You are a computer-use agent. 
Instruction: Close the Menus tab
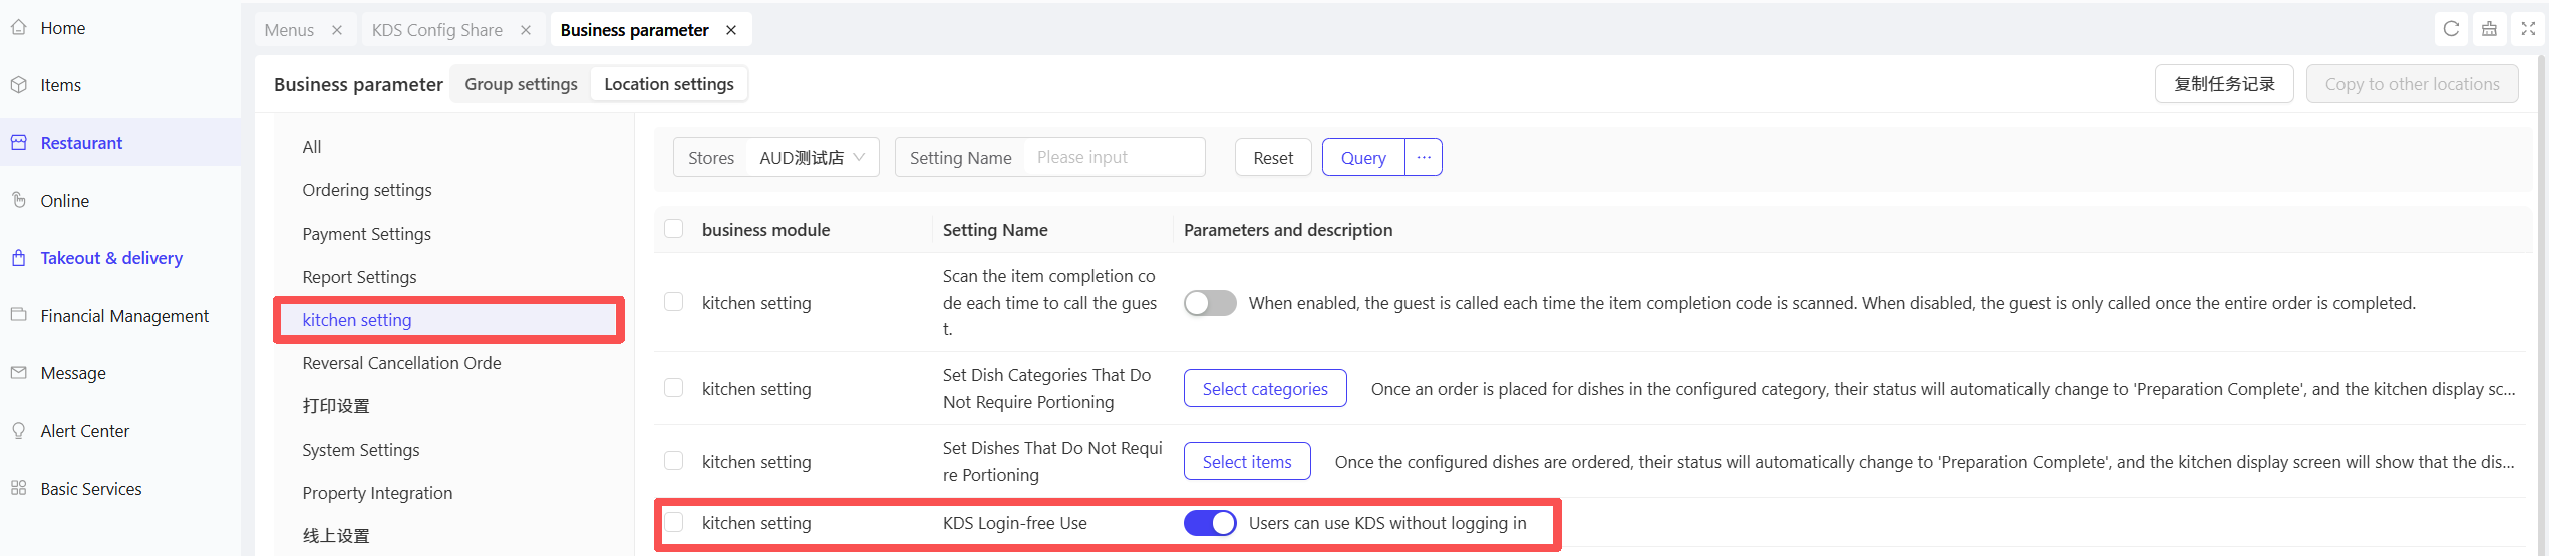point(337,30)
